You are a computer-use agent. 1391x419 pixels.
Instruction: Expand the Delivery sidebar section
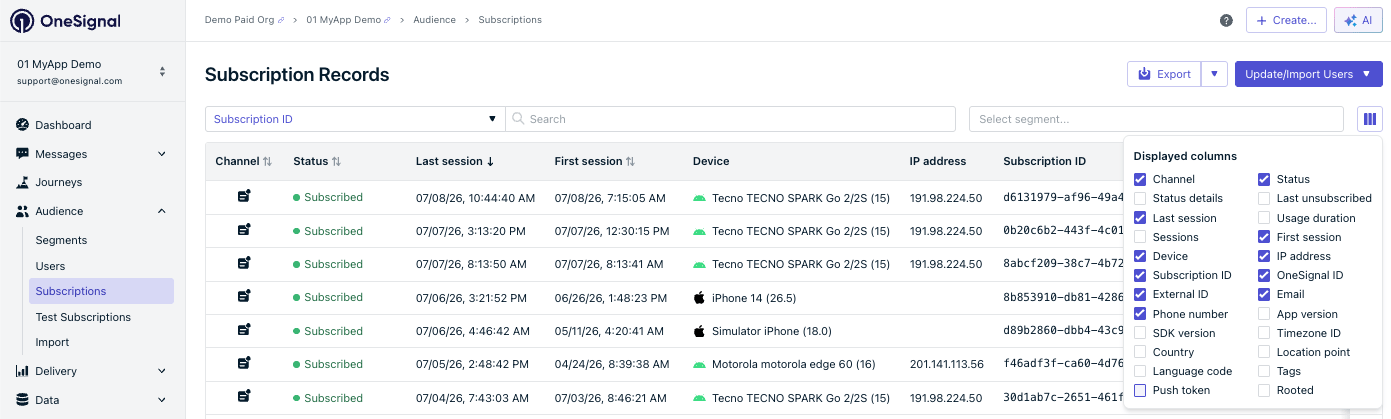tap(162, 371)
